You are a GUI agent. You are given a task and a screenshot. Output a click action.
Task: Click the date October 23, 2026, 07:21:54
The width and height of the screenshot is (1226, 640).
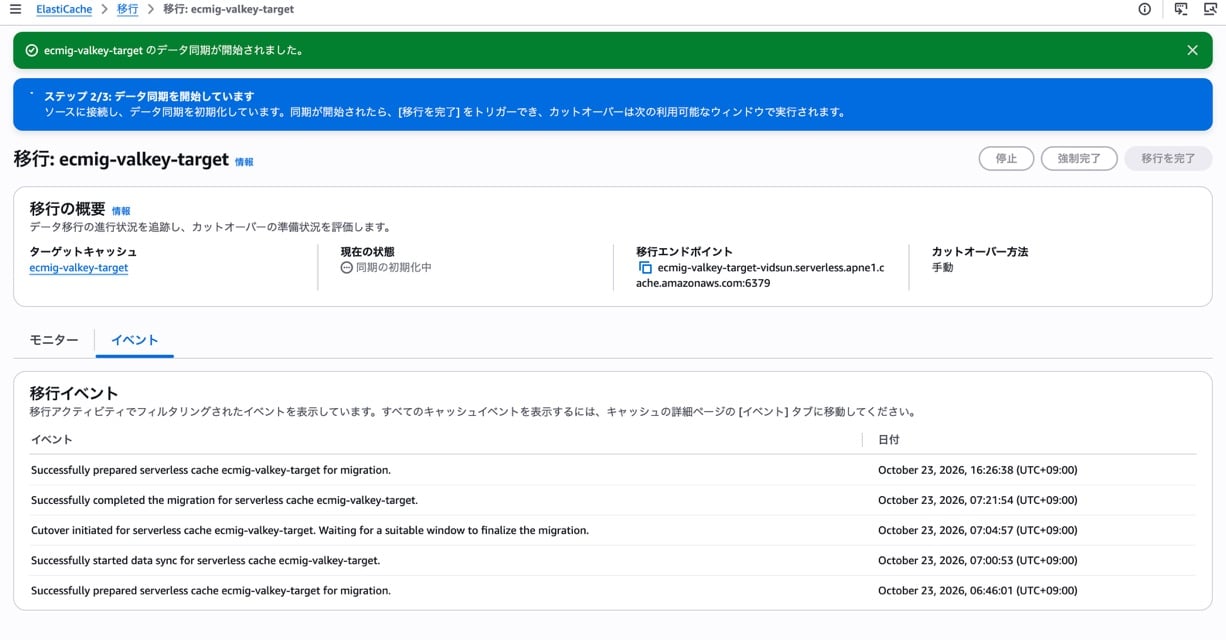[x=977, y=500]
